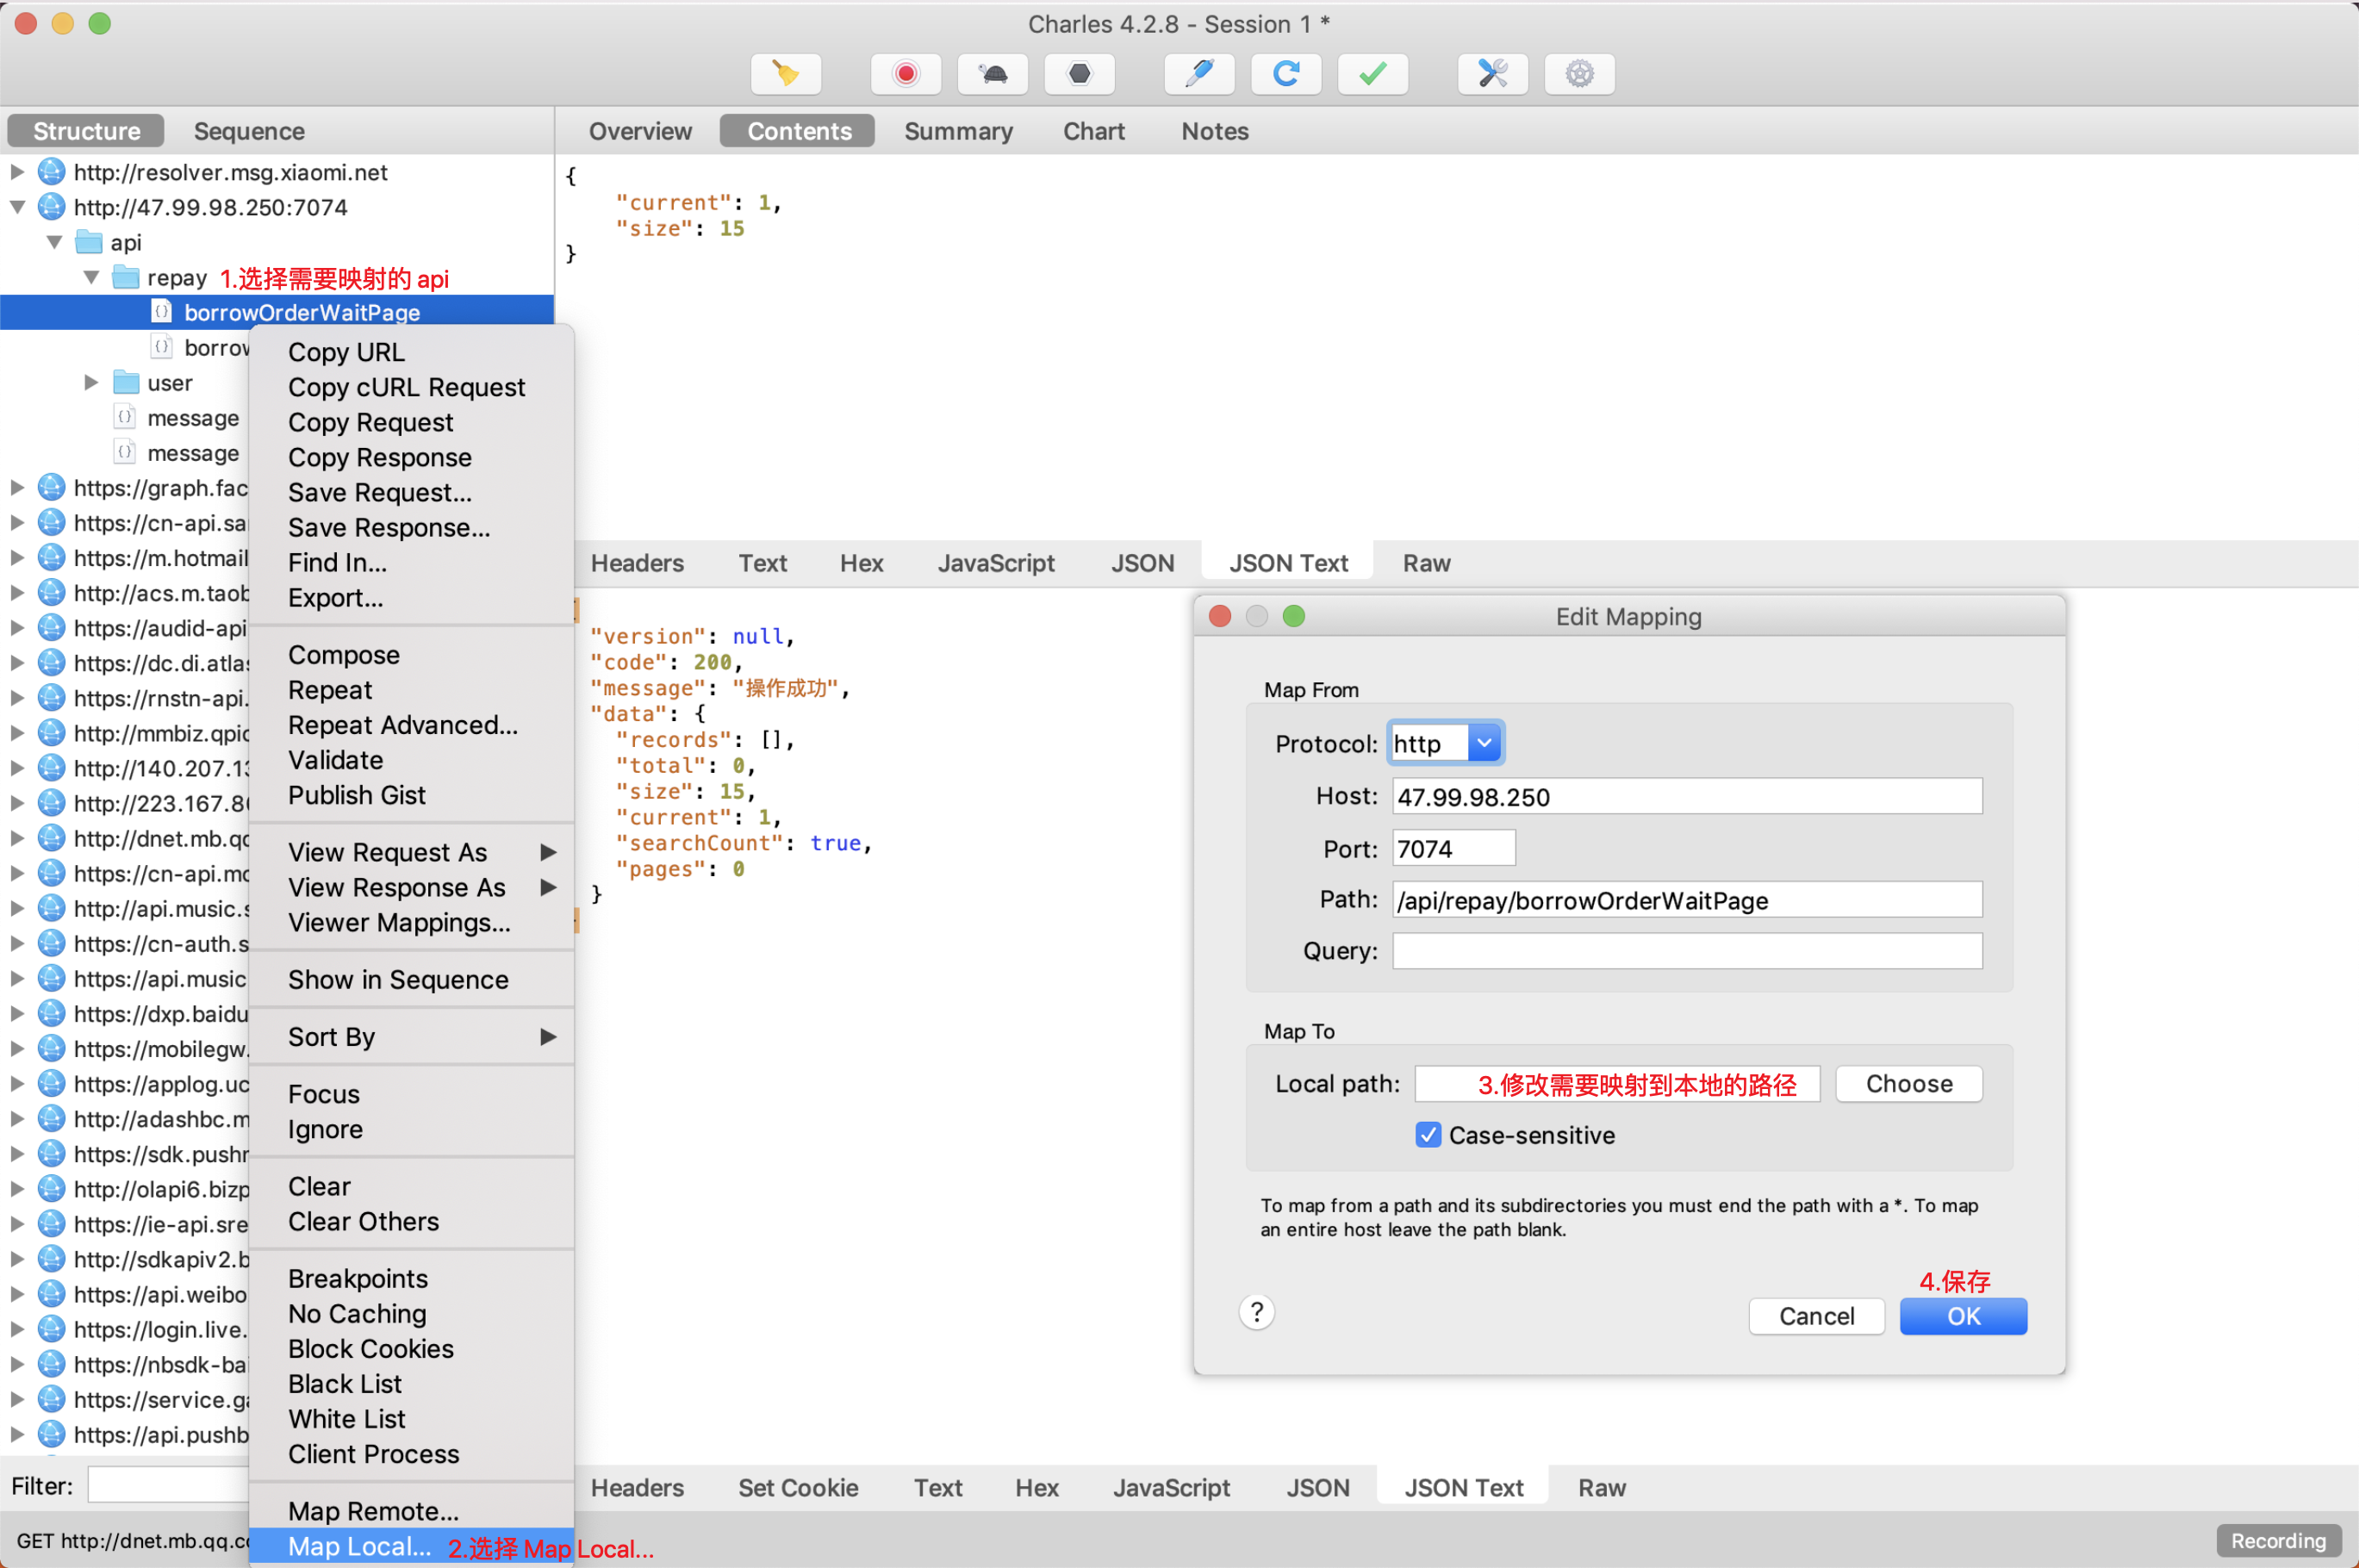Click the help question mark button

1257,1312
